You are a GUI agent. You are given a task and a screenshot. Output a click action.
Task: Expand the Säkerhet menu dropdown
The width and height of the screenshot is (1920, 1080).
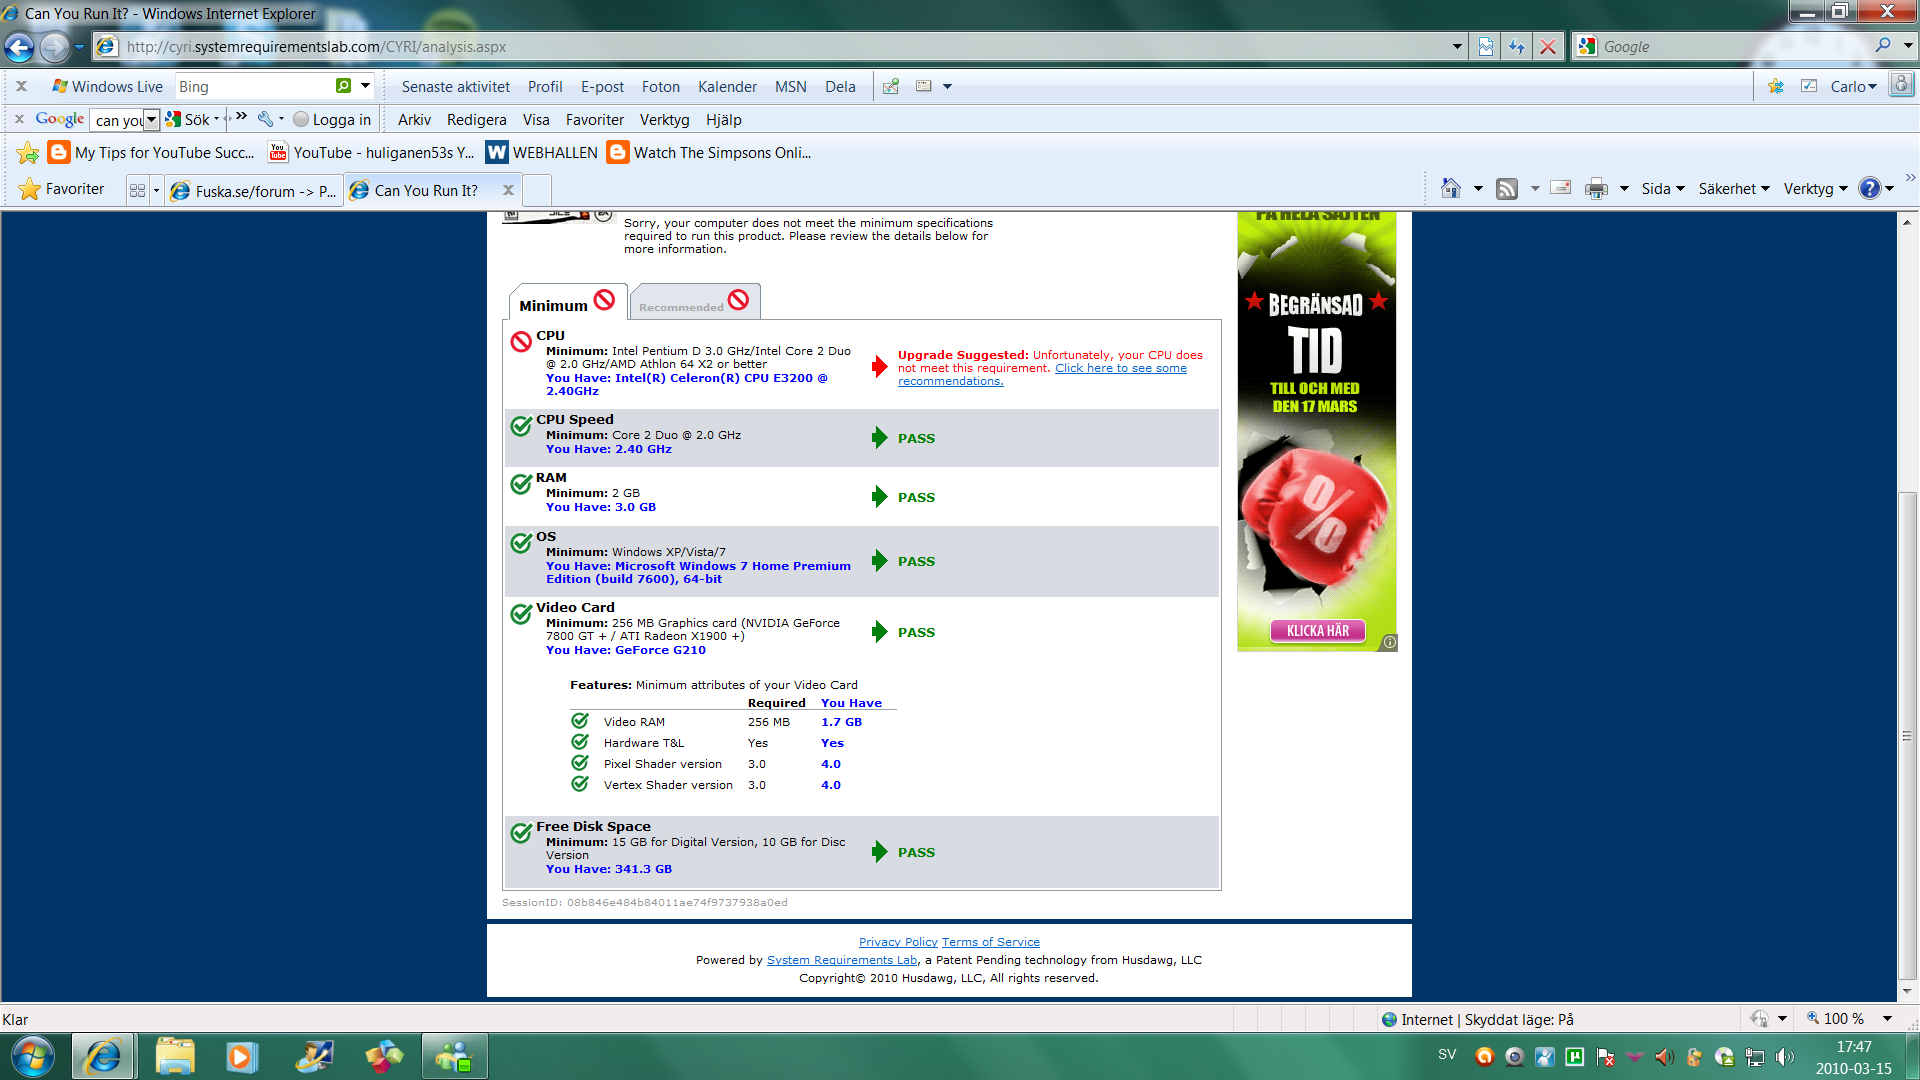1735,189
